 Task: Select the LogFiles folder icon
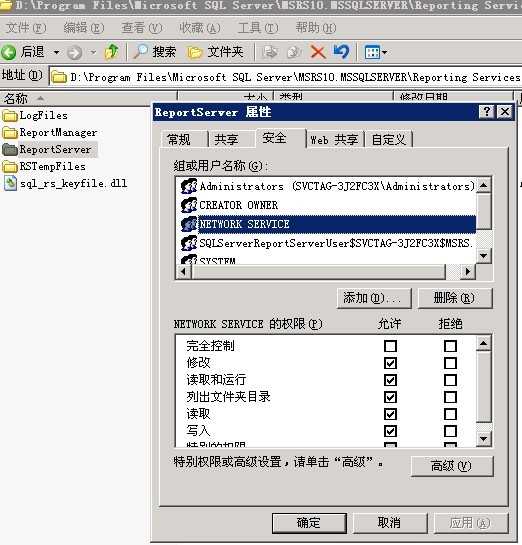pos(10,115)
